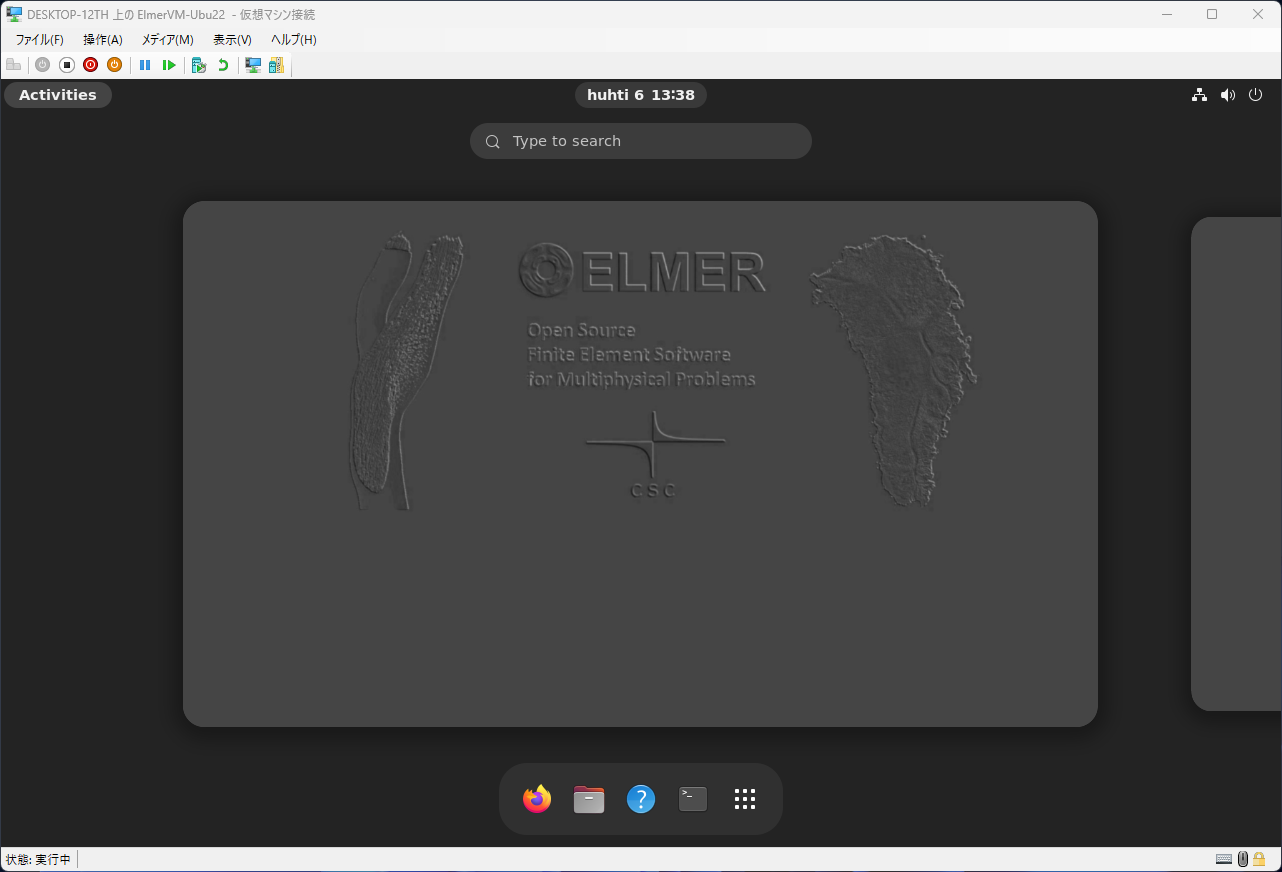The image size is (1282, 872).
Task: Open the clock 'huhti 6 13:38' panel
Action: coord(641,95)
